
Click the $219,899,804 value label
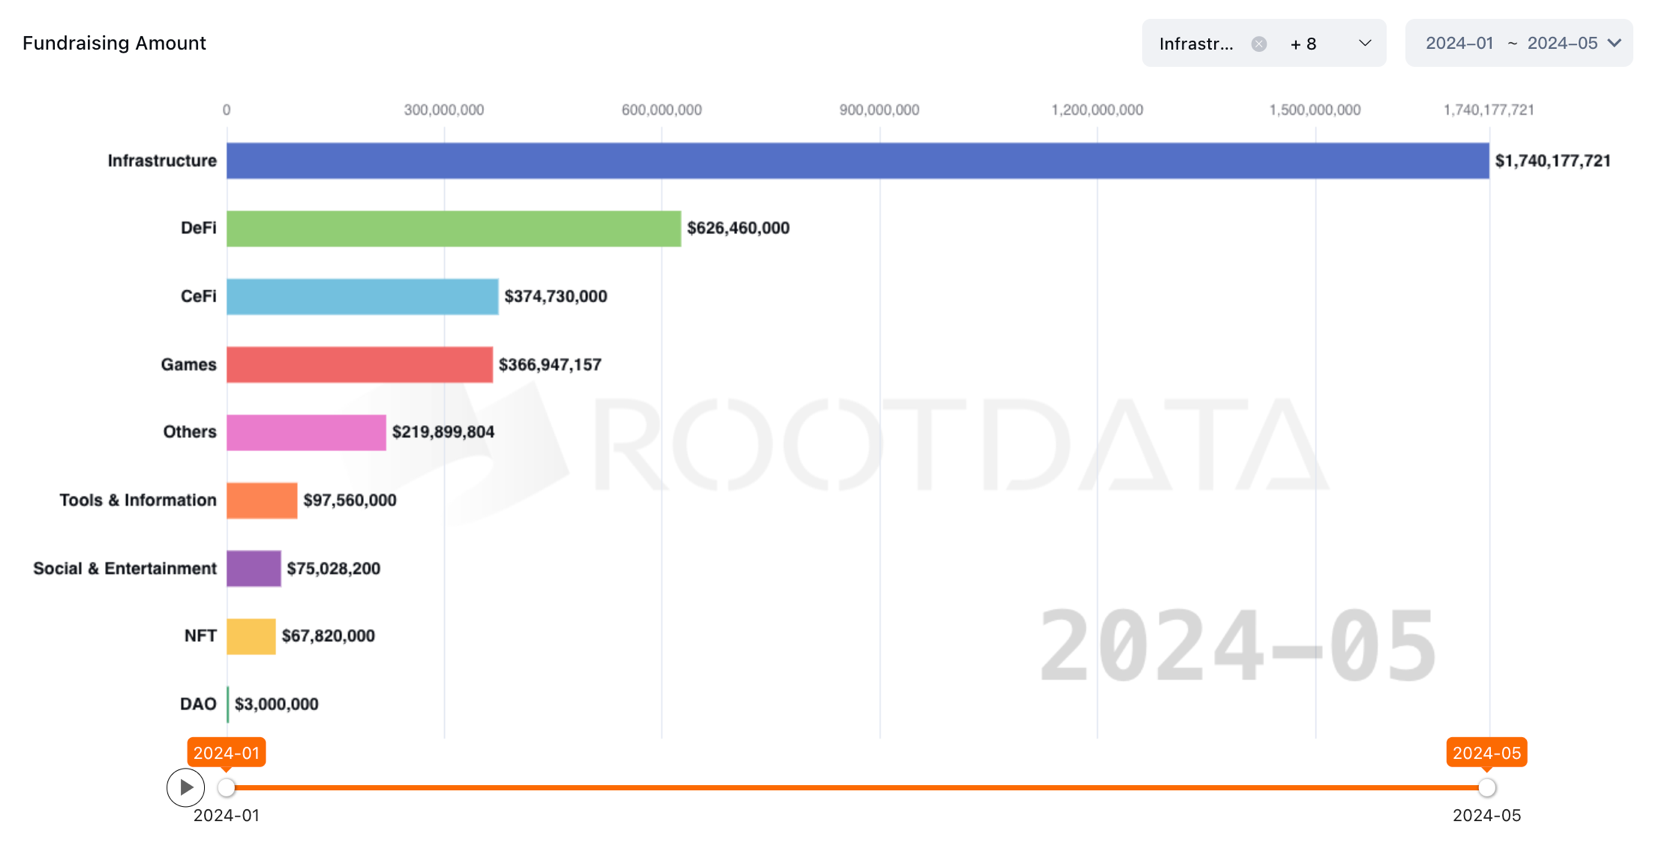(x=443, y=432)
